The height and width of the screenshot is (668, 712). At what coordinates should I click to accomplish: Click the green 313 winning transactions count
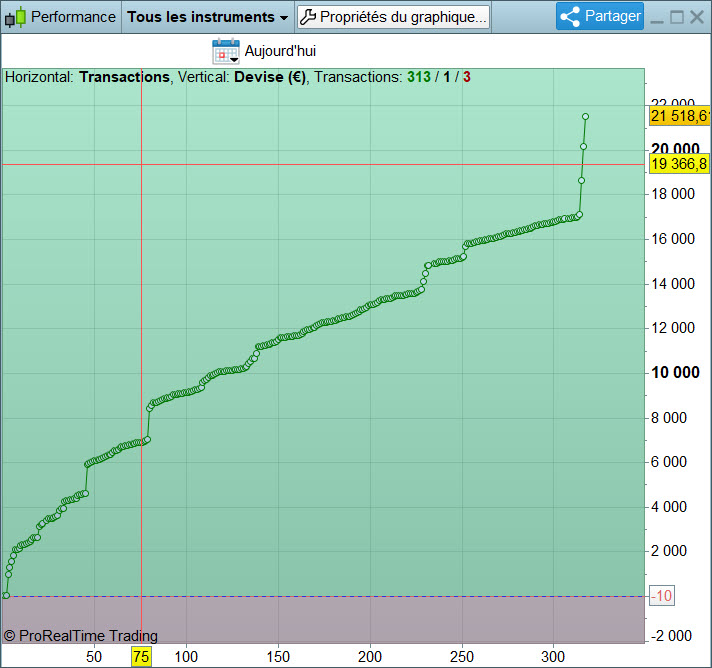coord(419,77)
